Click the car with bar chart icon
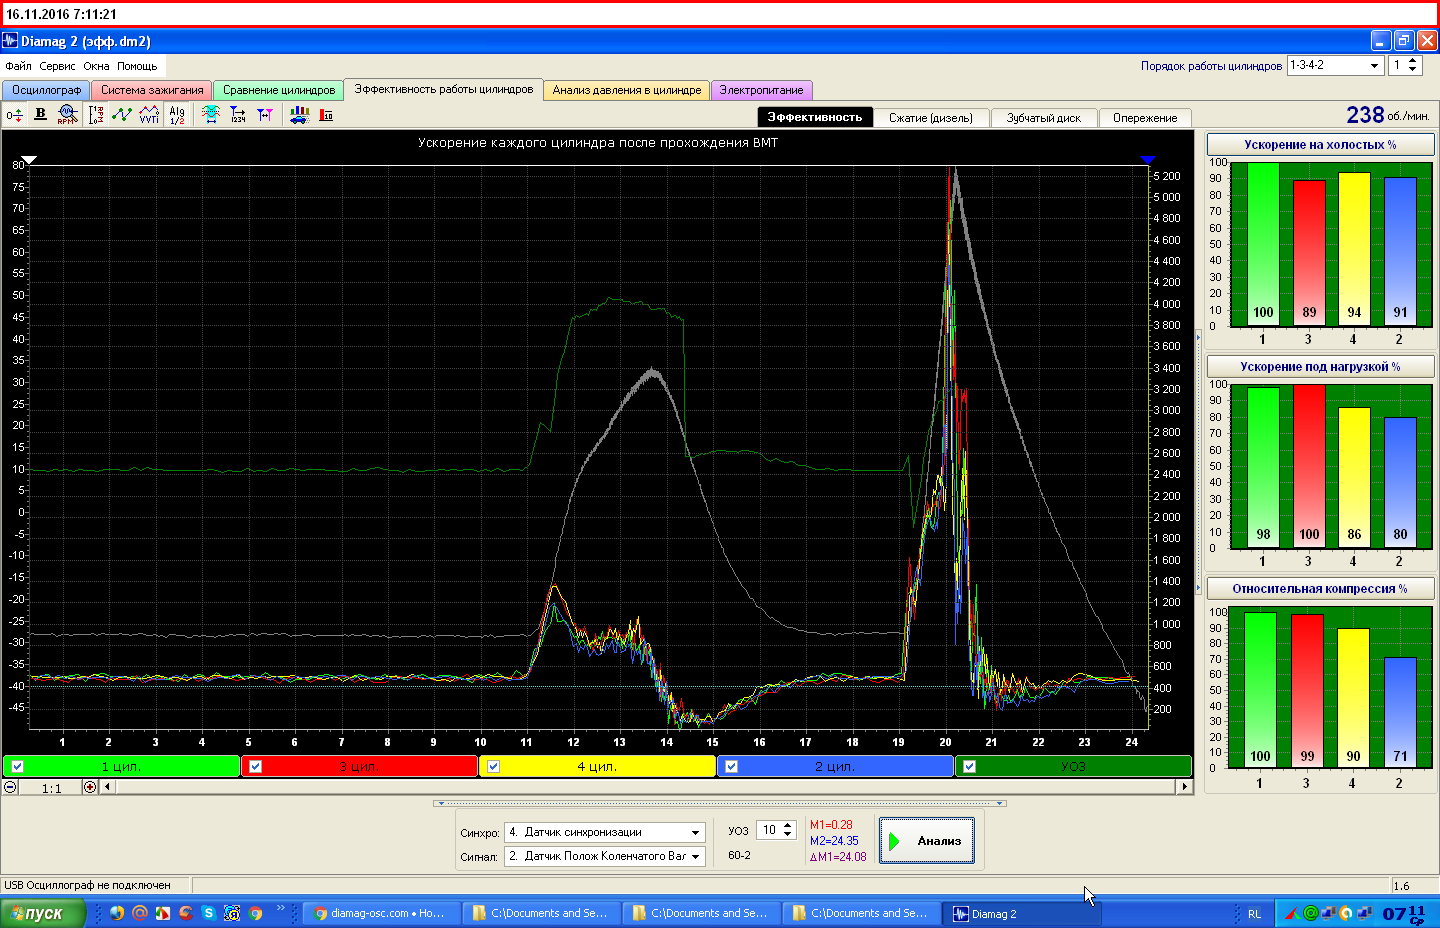The image size is (1440, 928). 299,115
